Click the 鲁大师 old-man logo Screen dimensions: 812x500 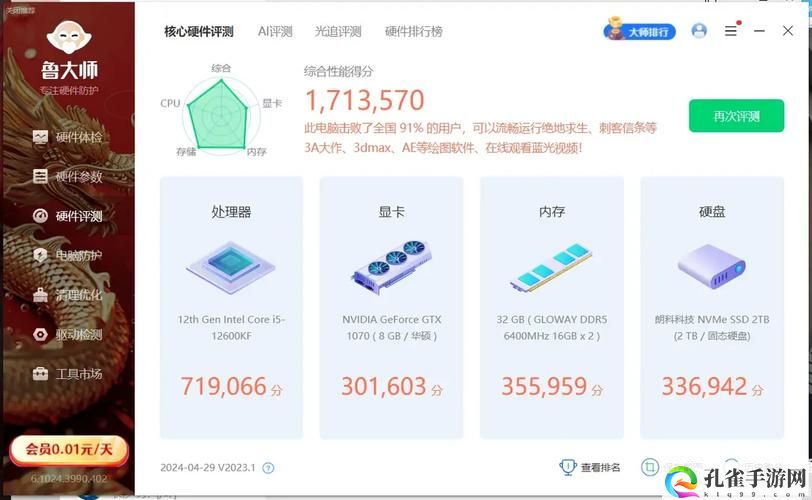69,37
